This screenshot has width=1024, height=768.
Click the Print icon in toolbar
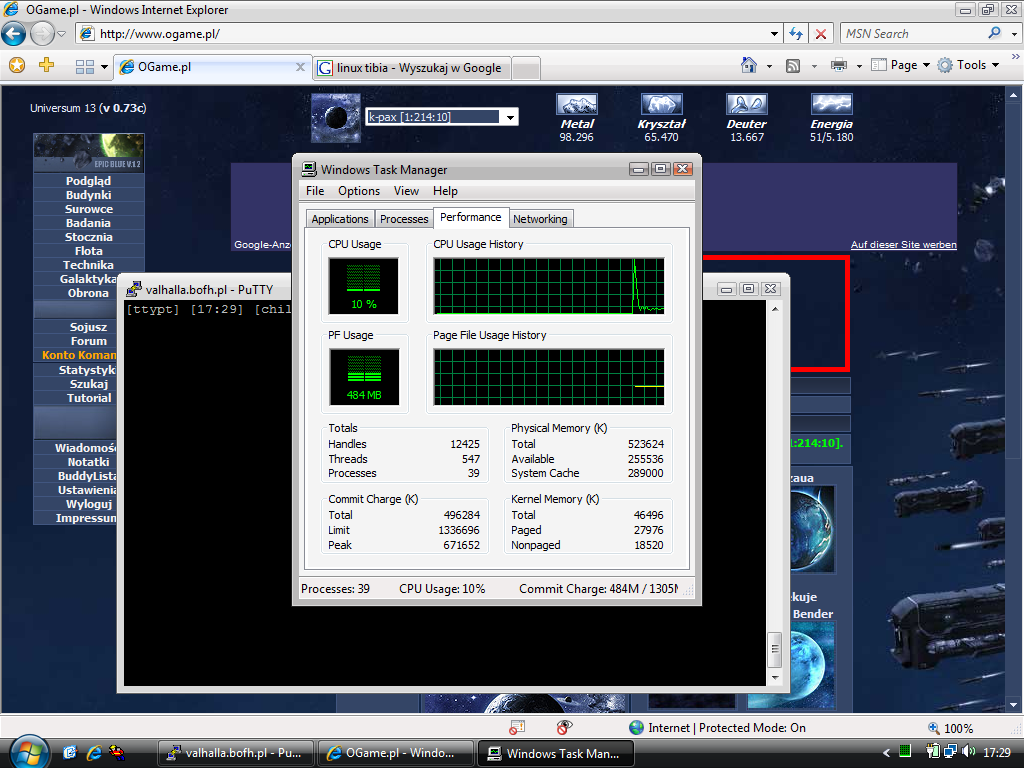pos(838,66)
